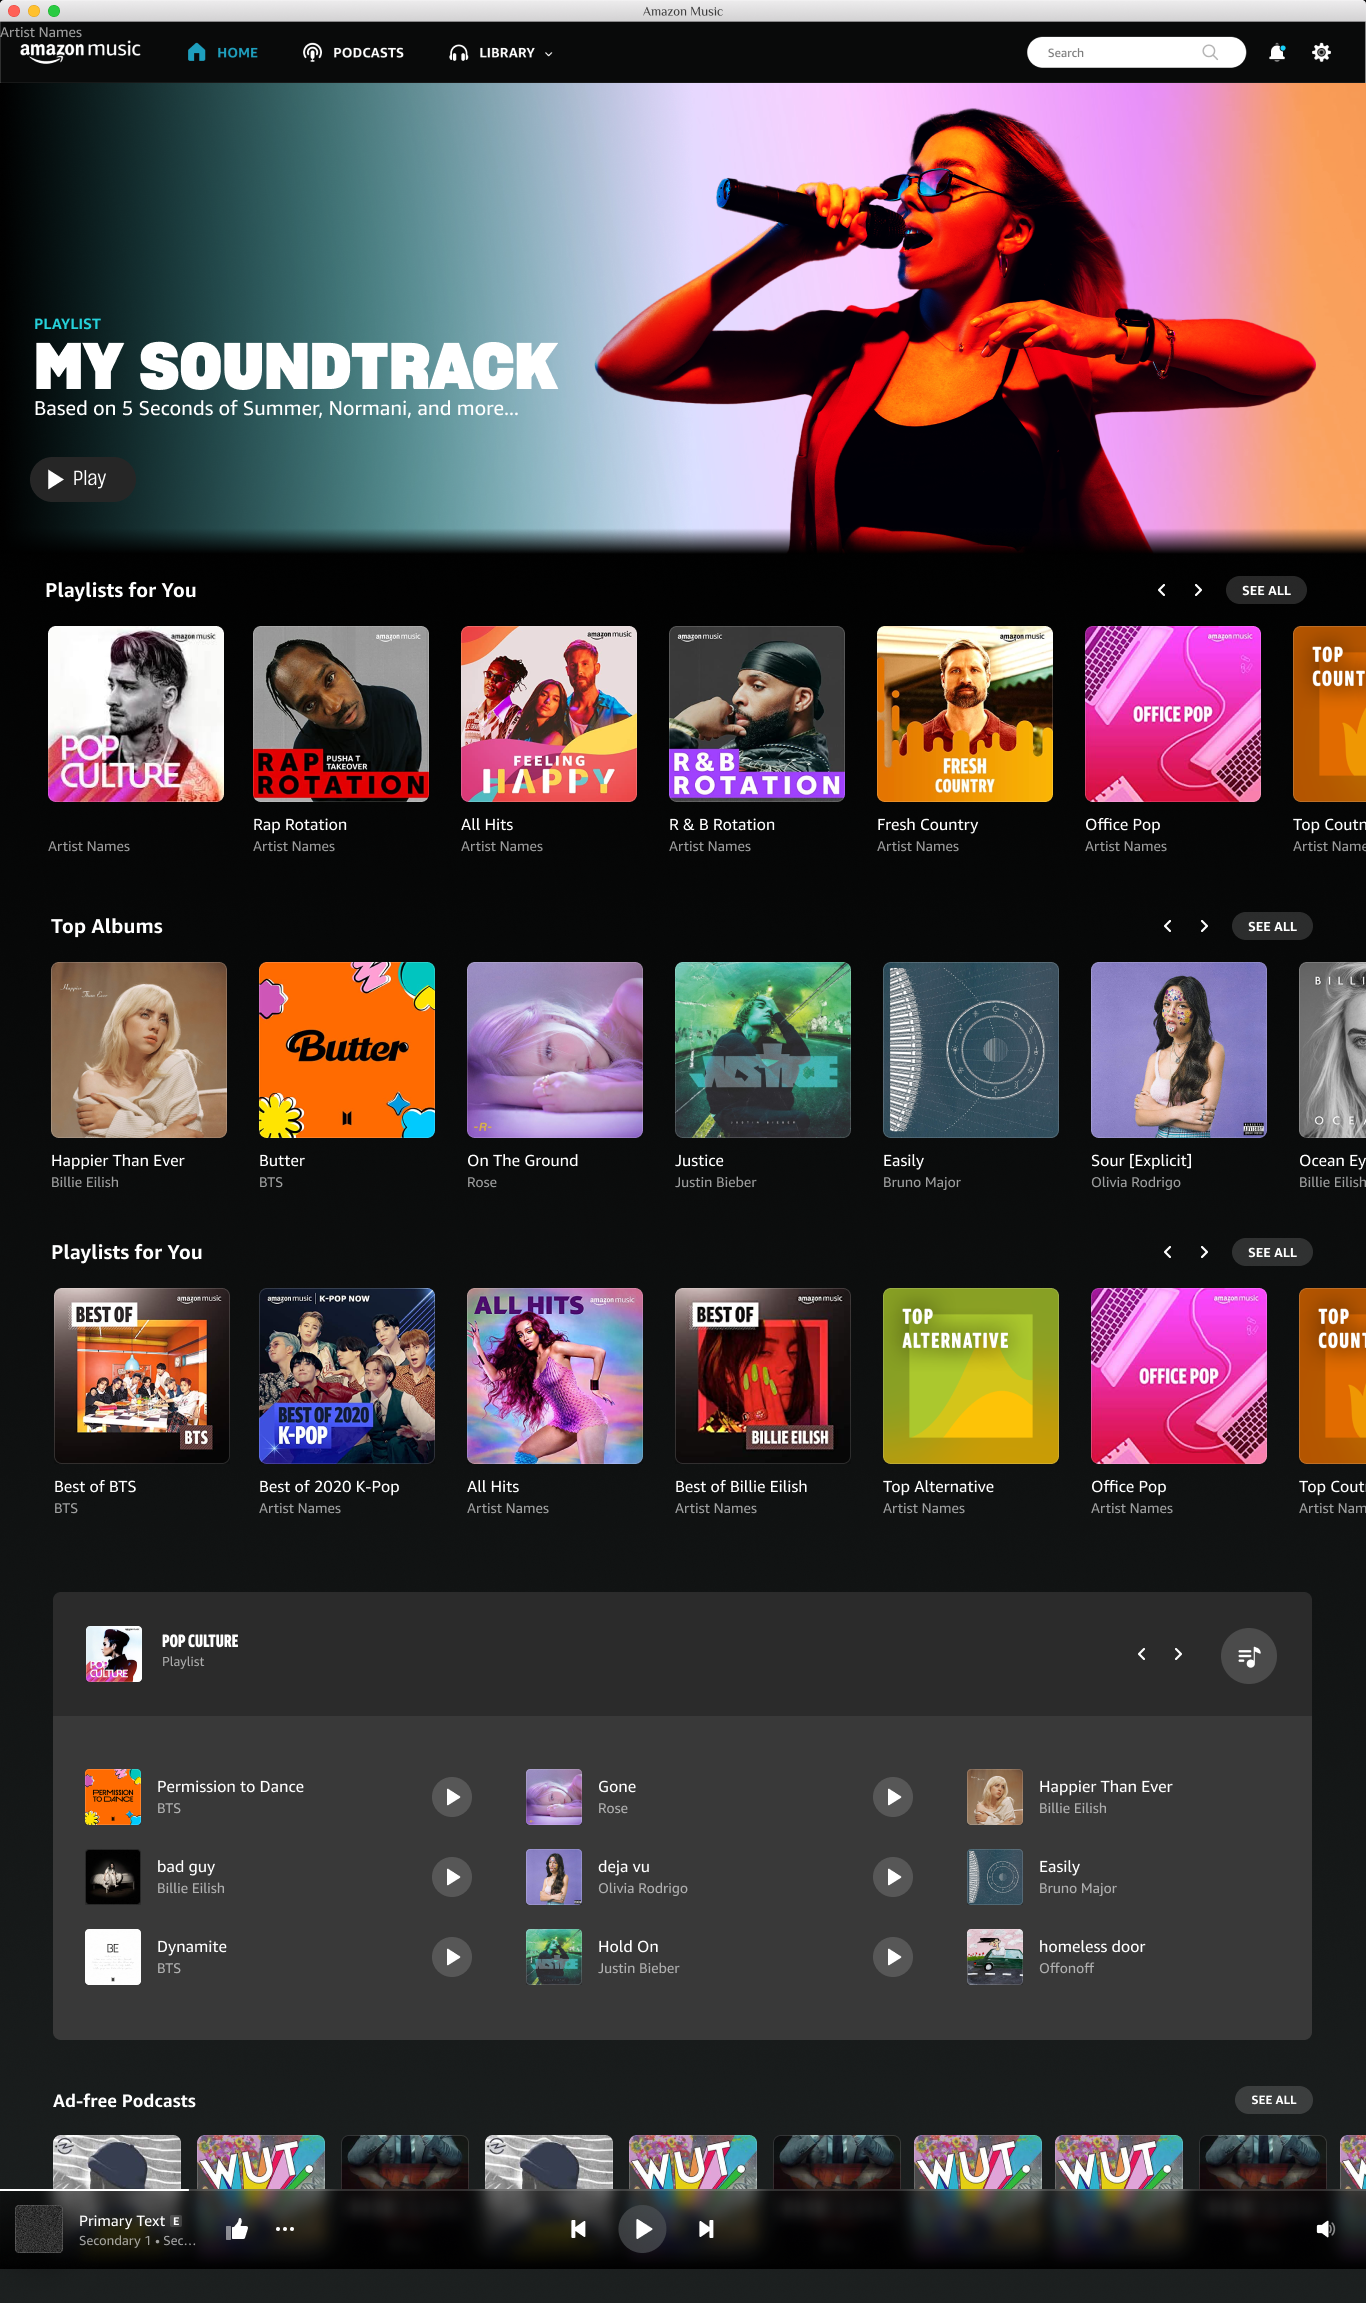See all Top Albums
The height and width of the screenshot is (2303, 1366).
(x=1272, y=926)
